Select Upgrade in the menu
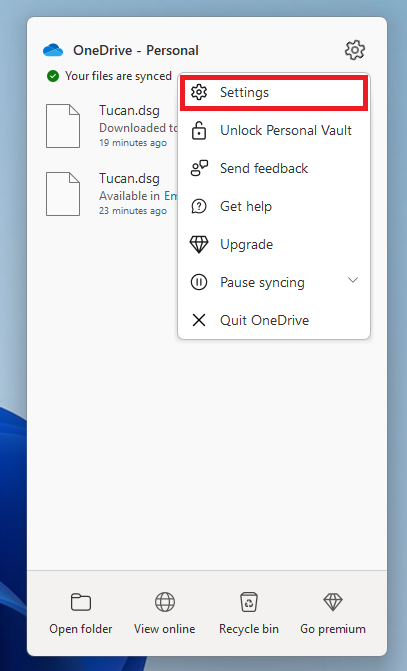This screenshot has width=407, height=671. [x=273, y=244]
